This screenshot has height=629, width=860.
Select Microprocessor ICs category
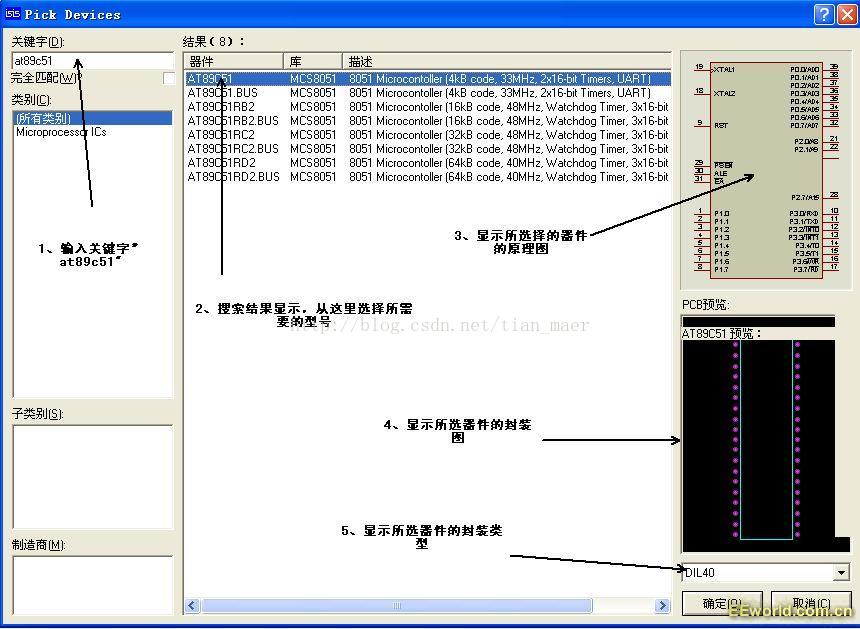(x=61, y=132)
